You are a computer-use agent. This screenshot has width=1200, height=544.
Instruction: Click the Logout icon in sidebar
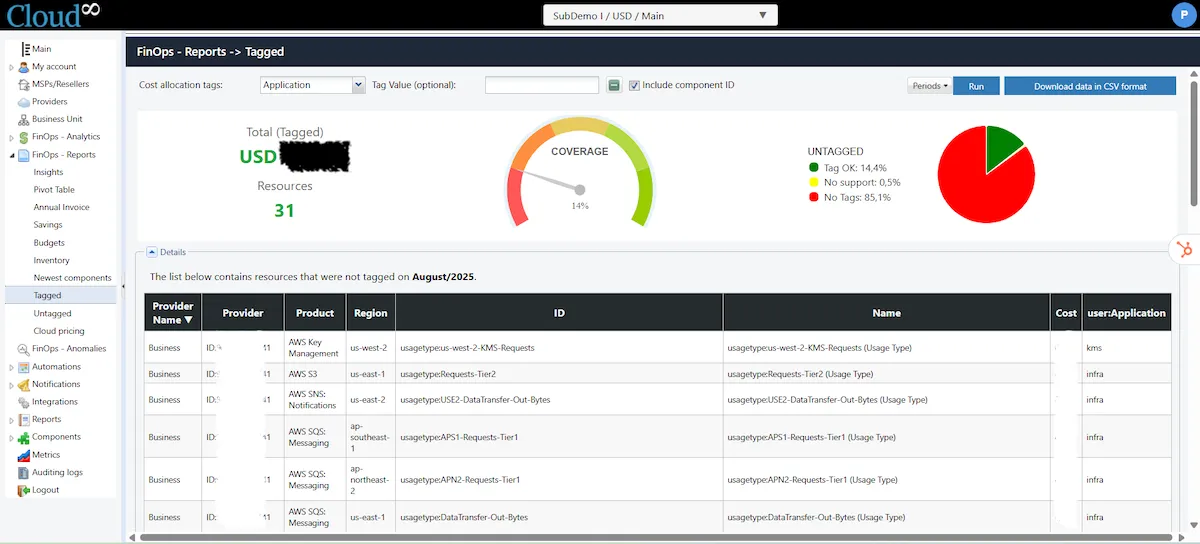click(x=24, y=490)
